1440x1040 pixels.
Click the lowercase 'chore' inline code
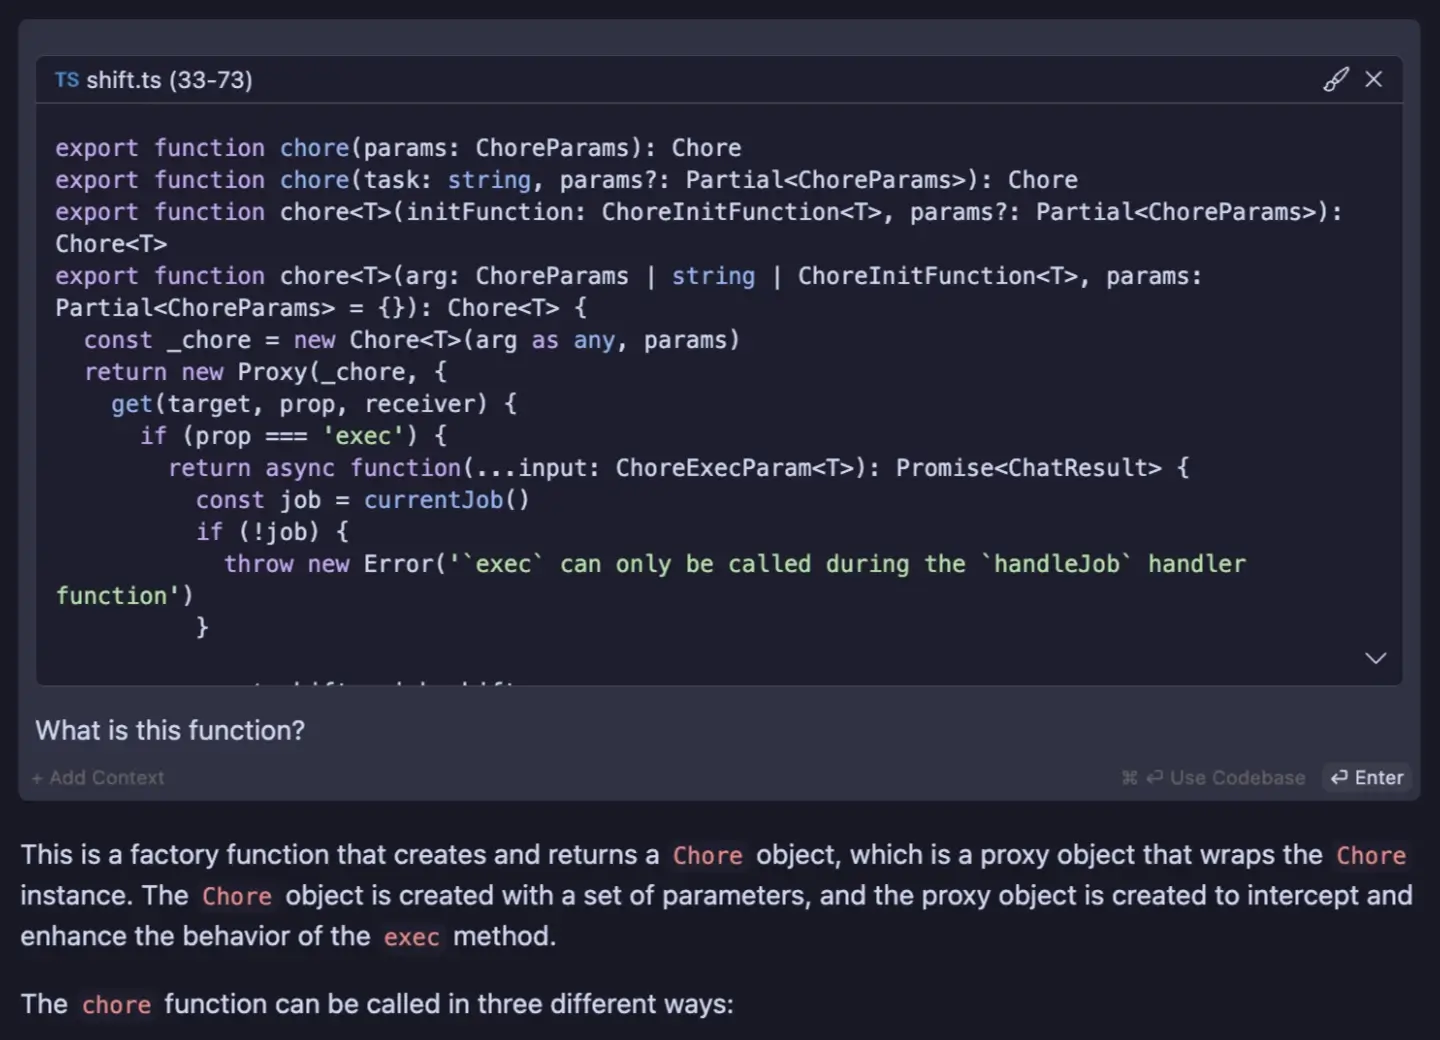[x=116, y=1005]
